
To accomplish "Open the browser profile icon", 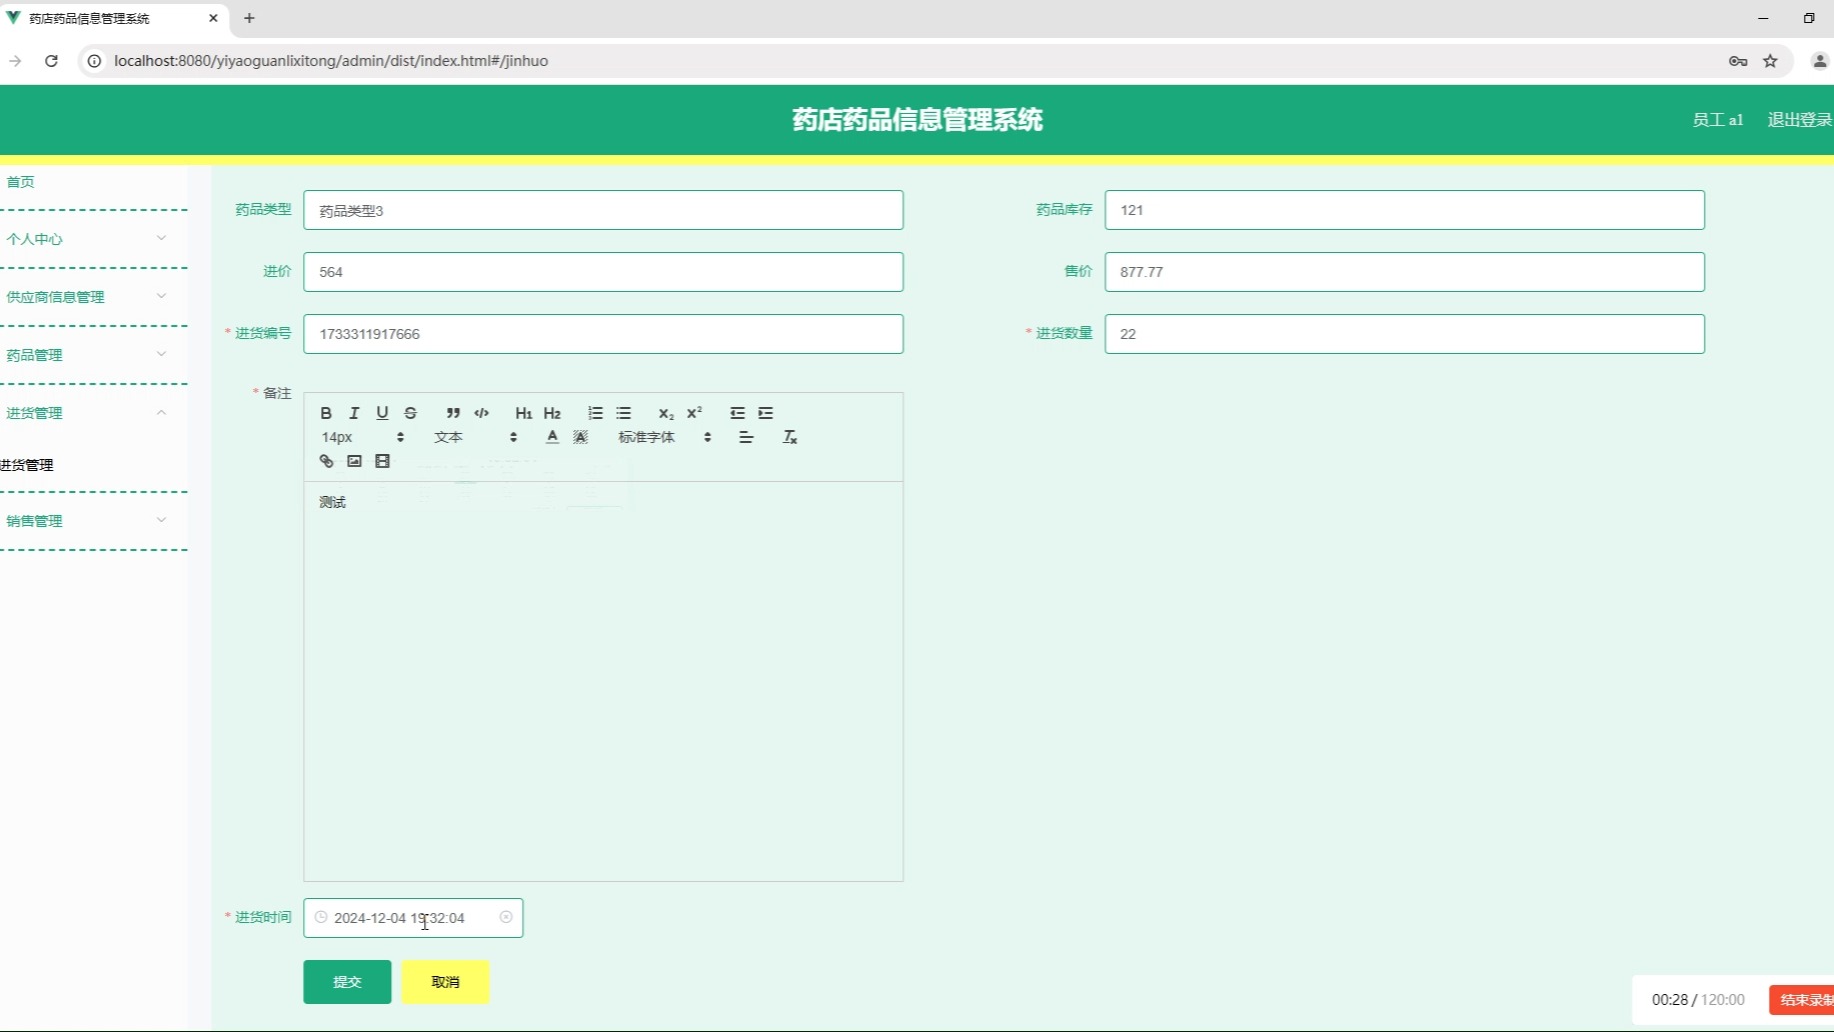I will (1820, 61).
